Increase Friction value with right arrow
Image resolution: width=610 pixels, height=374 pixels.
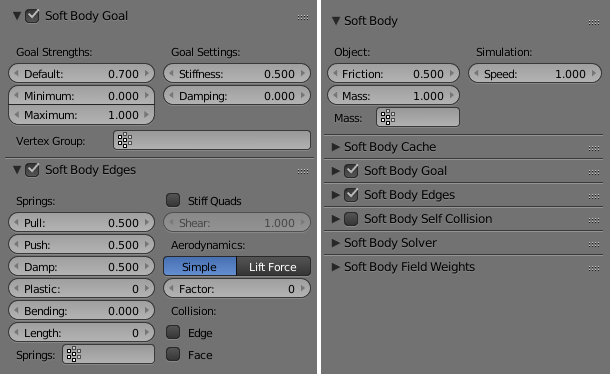click(x=452, y=73)
